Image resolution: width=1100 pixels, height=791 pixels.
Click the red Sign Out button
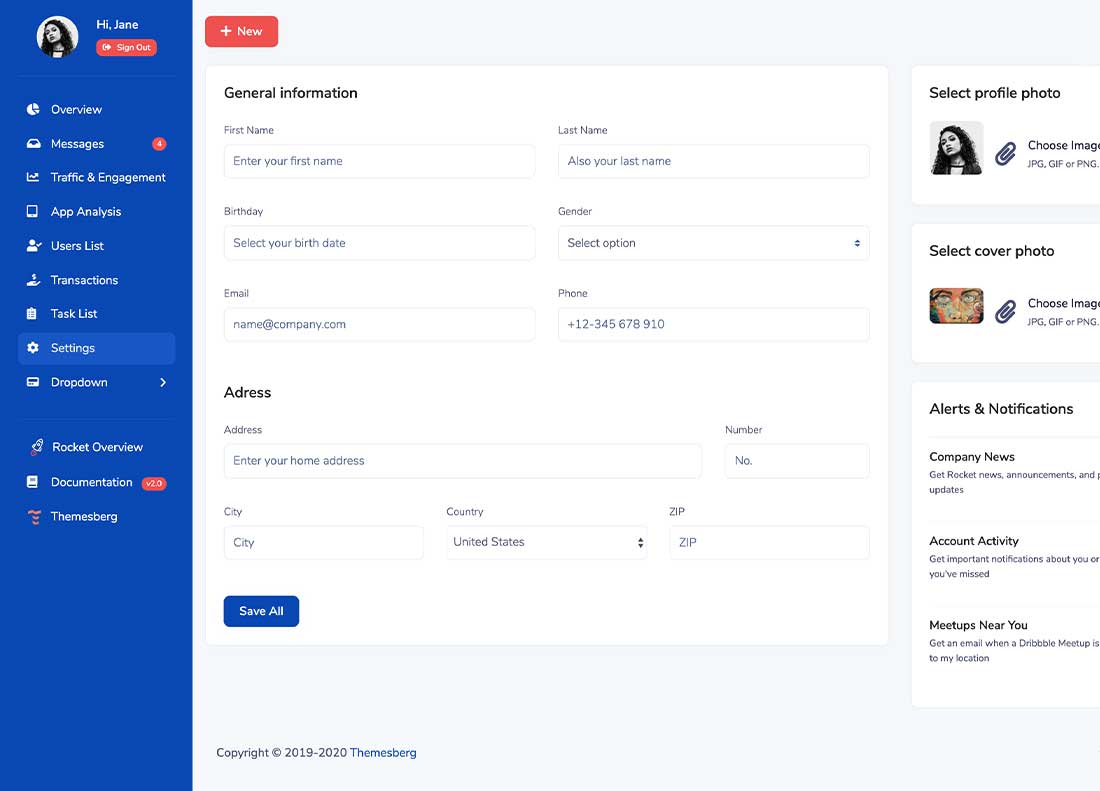pos(126,47)
